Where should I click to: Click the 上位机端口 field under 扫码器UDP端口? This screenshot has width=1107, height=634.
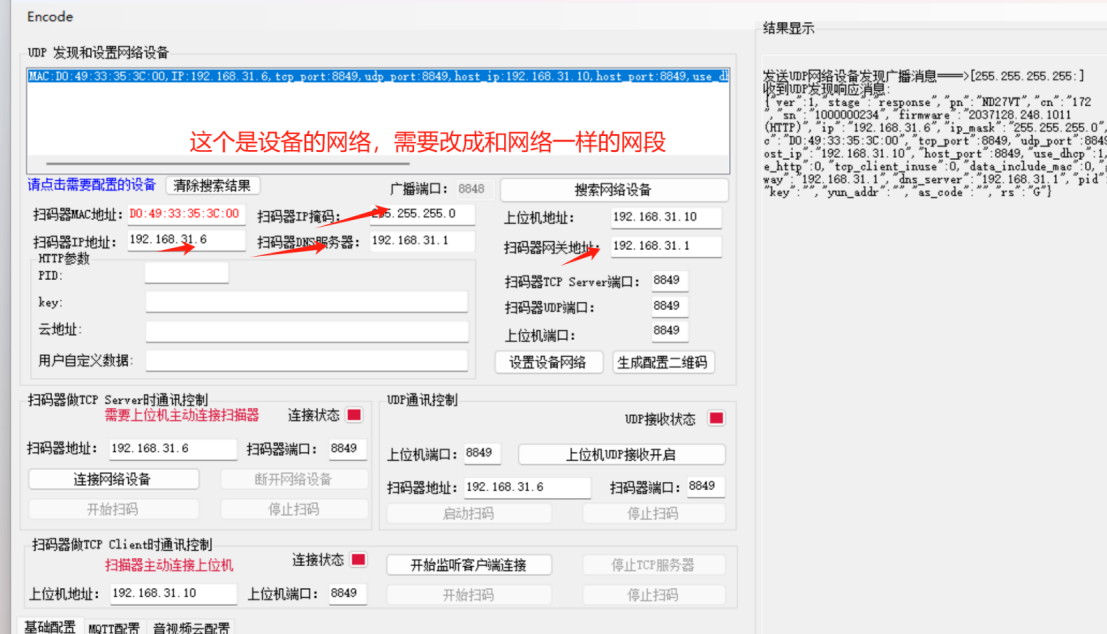(669, 331)
